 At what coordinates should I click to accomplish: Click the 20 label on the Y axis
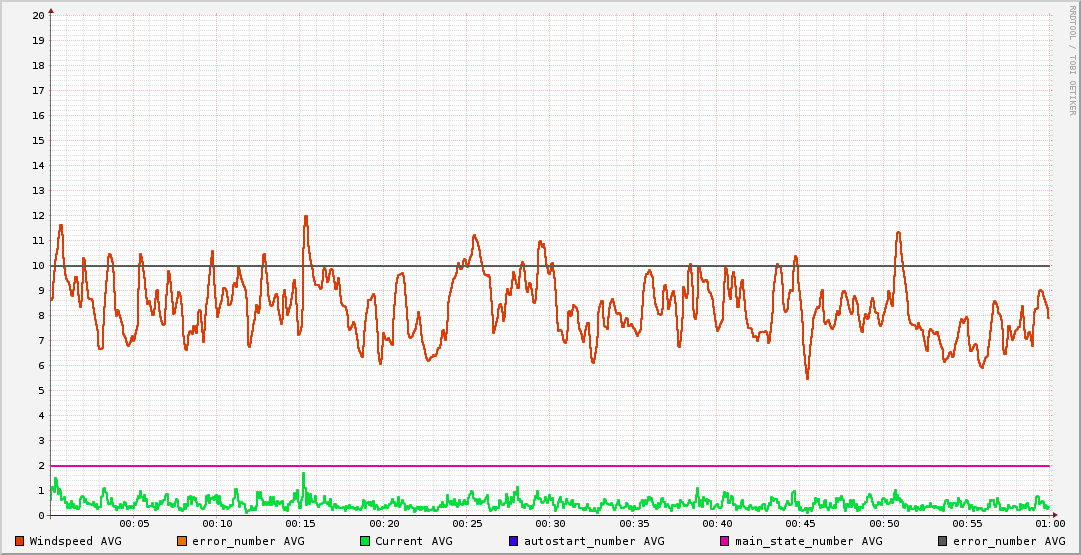coord(38,16)
